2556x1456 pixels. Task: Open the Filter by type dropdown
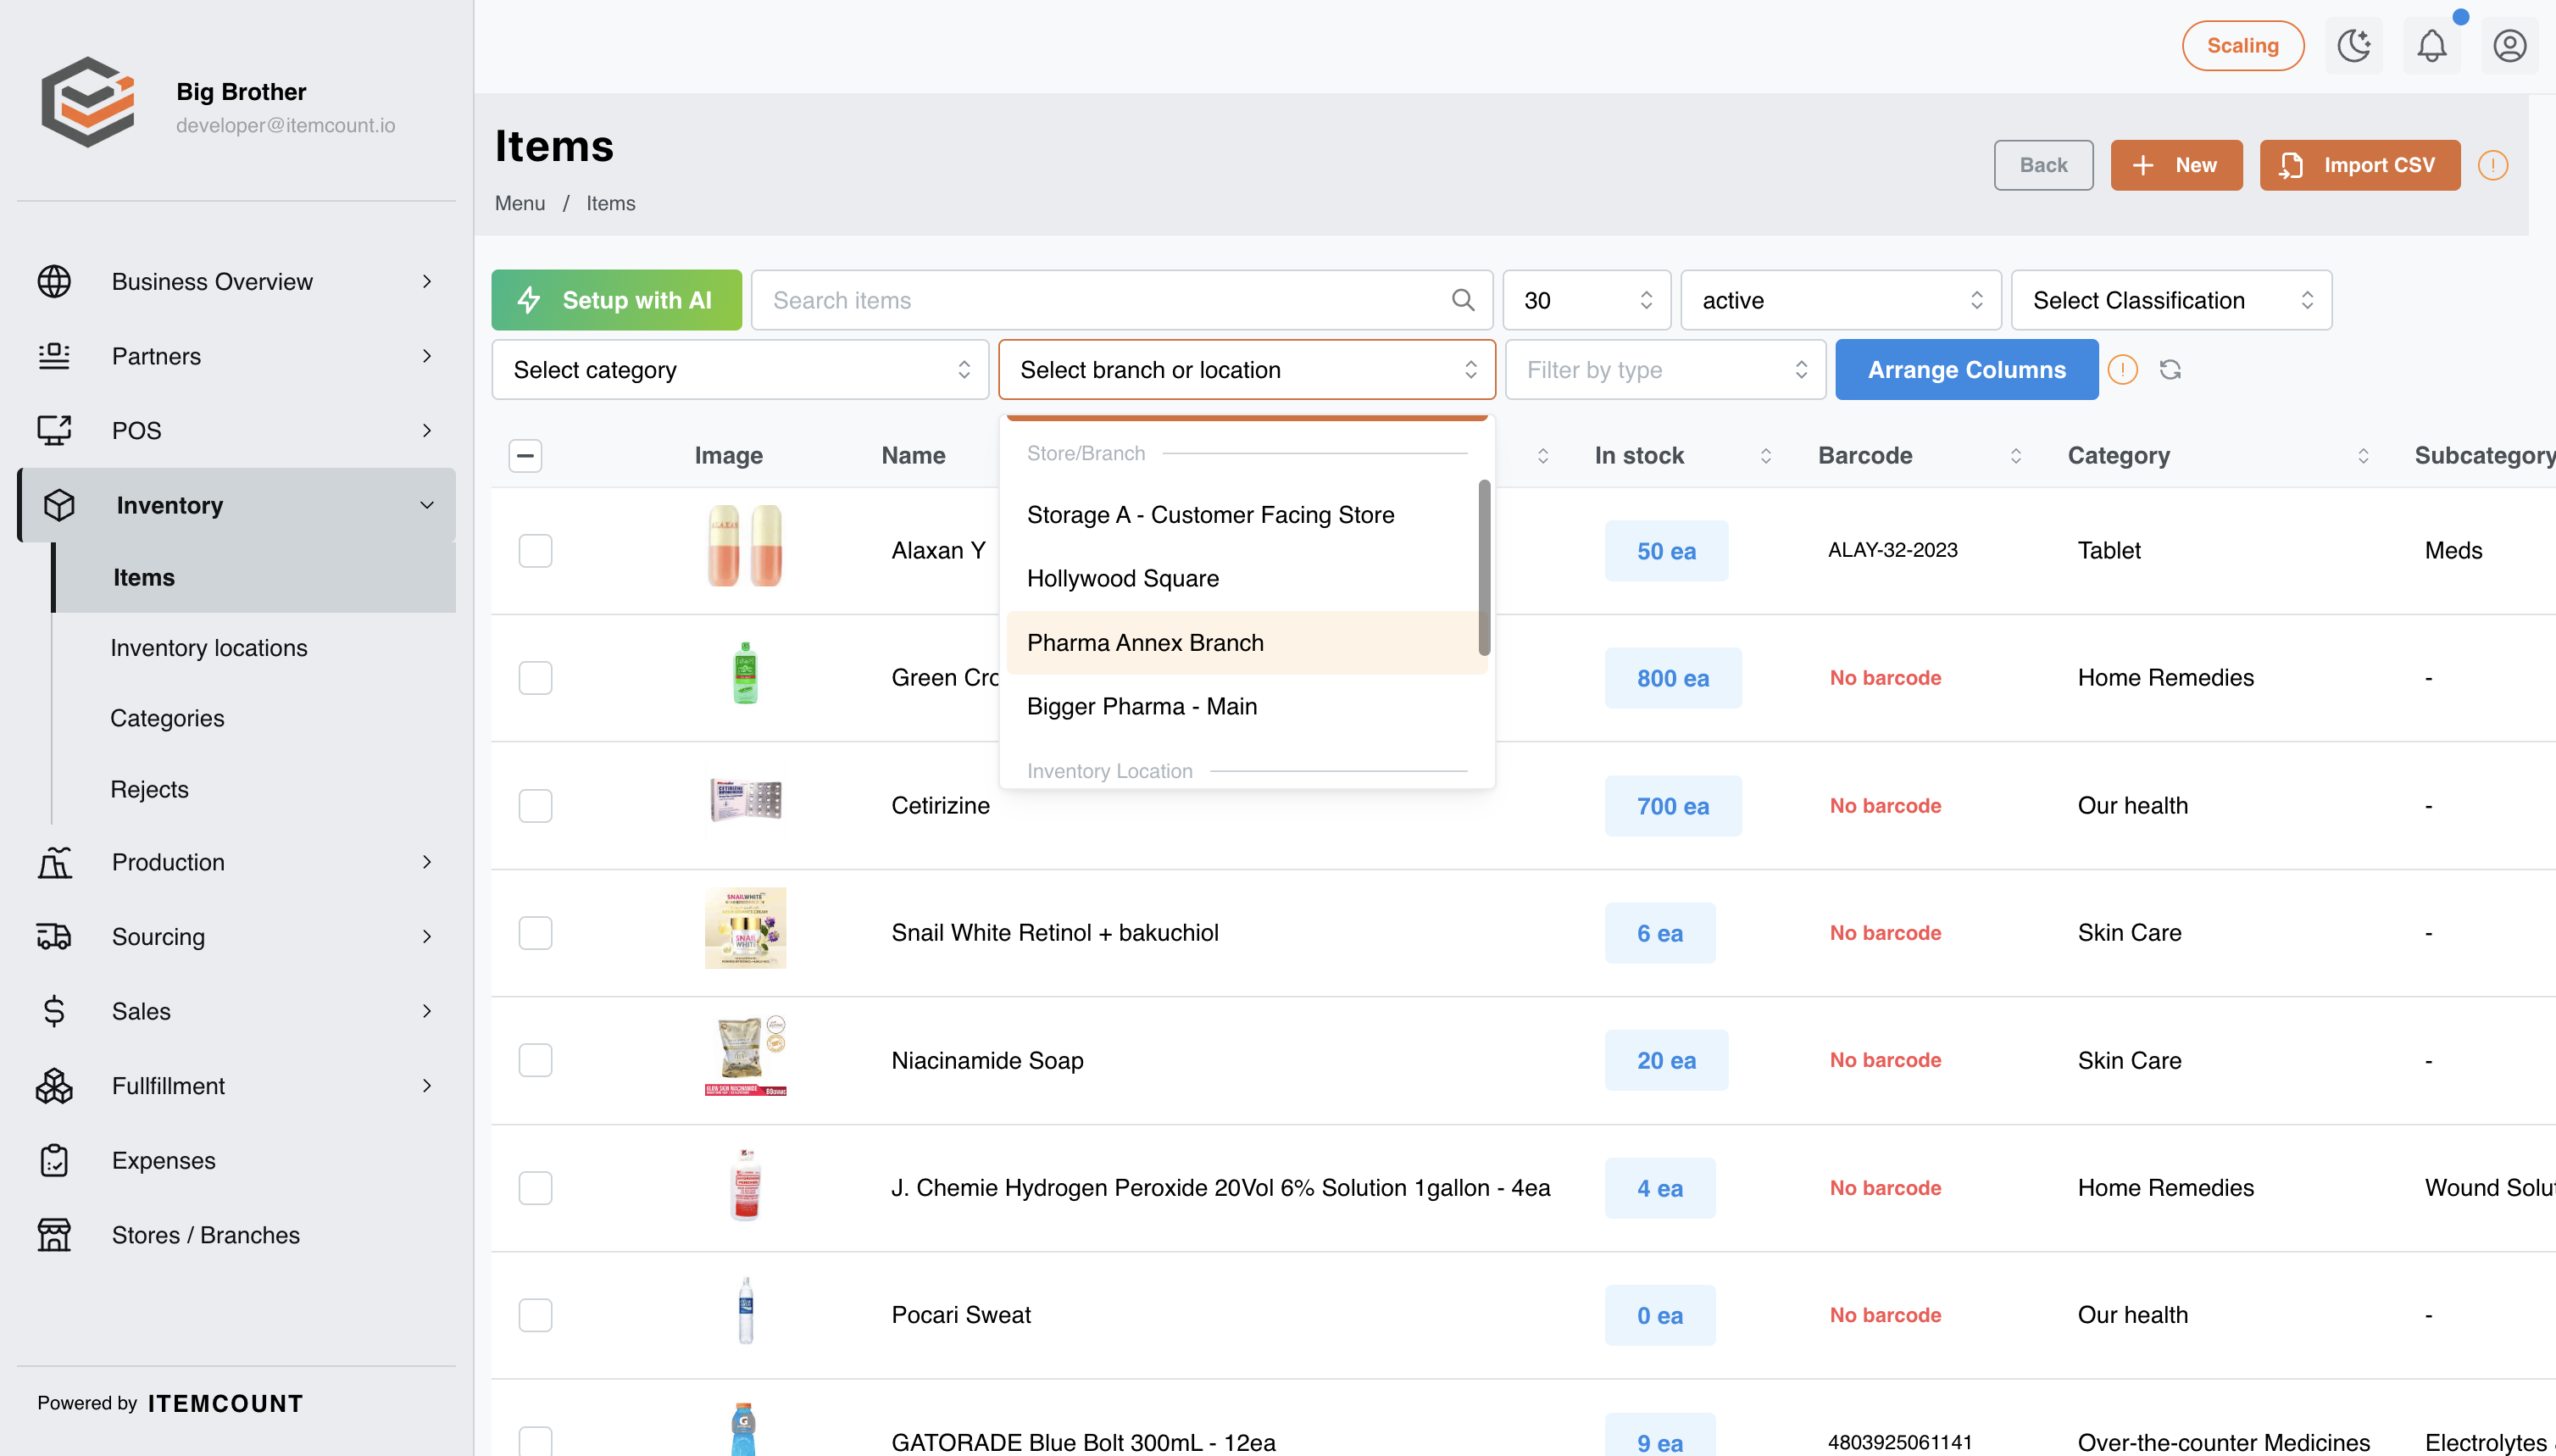pos(1666,370)
